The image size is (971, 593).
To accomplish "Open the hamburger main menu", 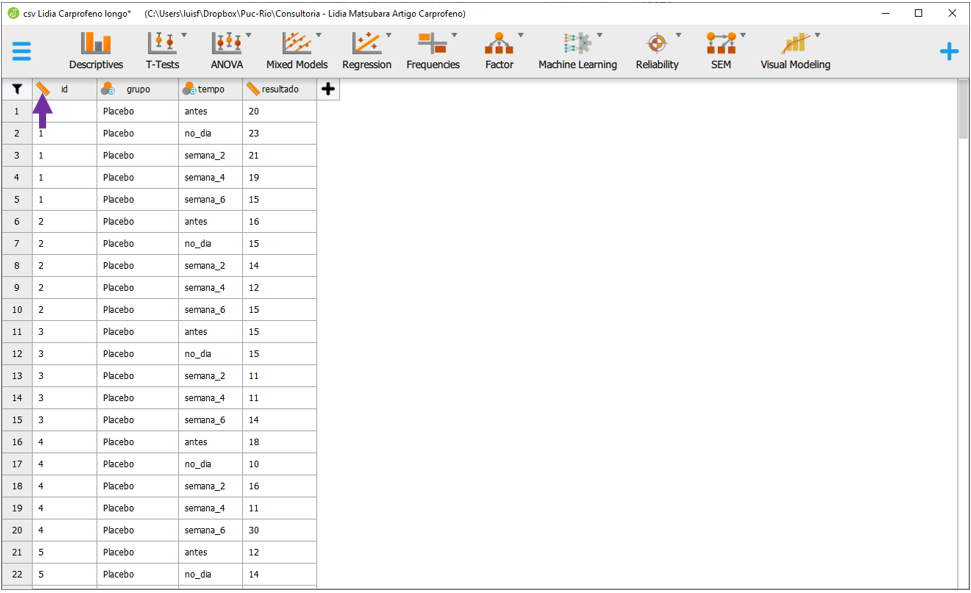I will click(x=21, y=51).
